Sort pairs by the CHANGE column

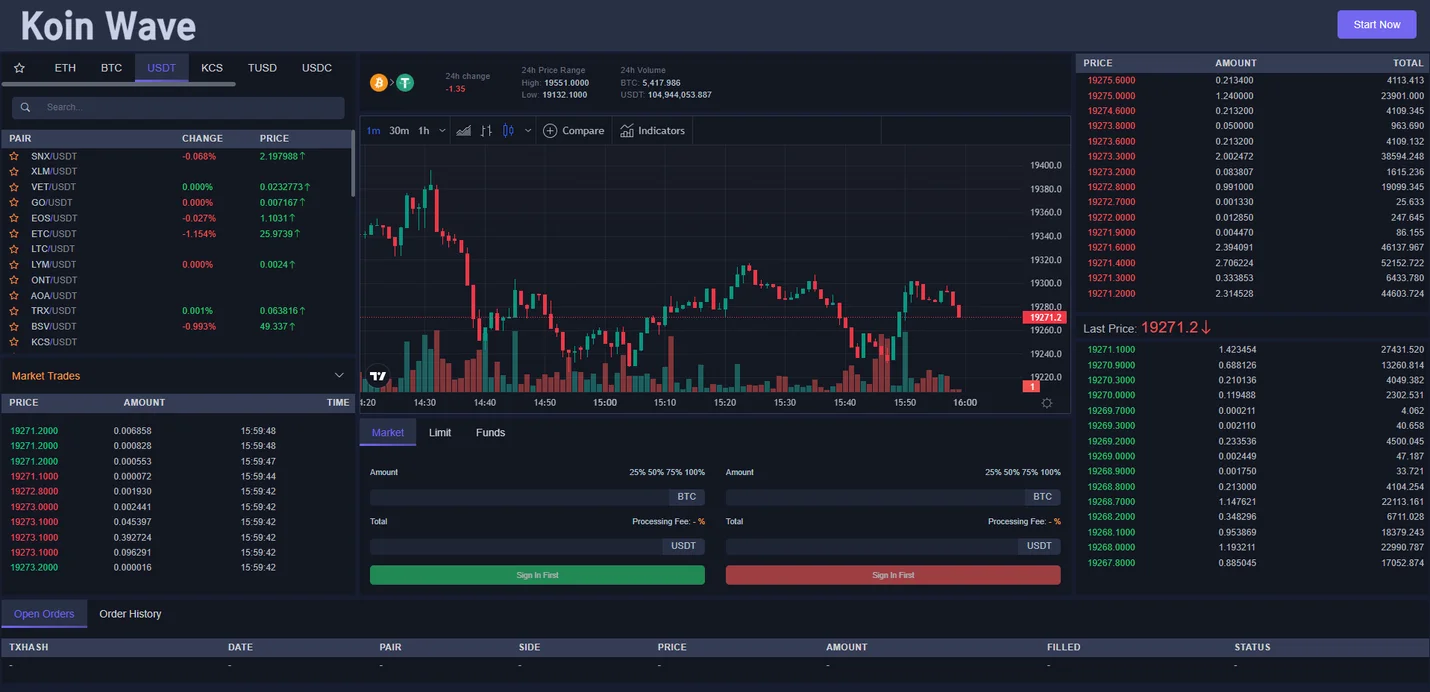[202, 139]
